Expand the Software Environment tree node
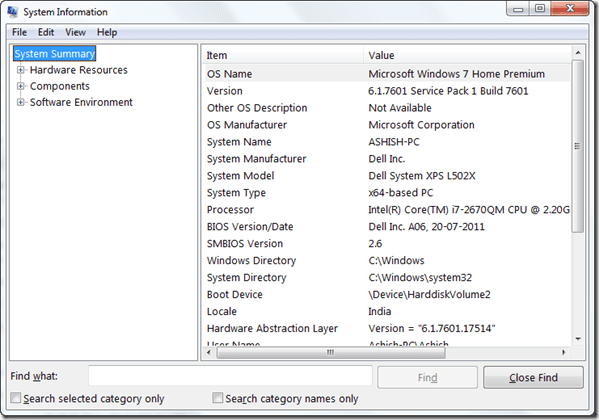Viewport: 599px width, 420px height. (21, 102)
